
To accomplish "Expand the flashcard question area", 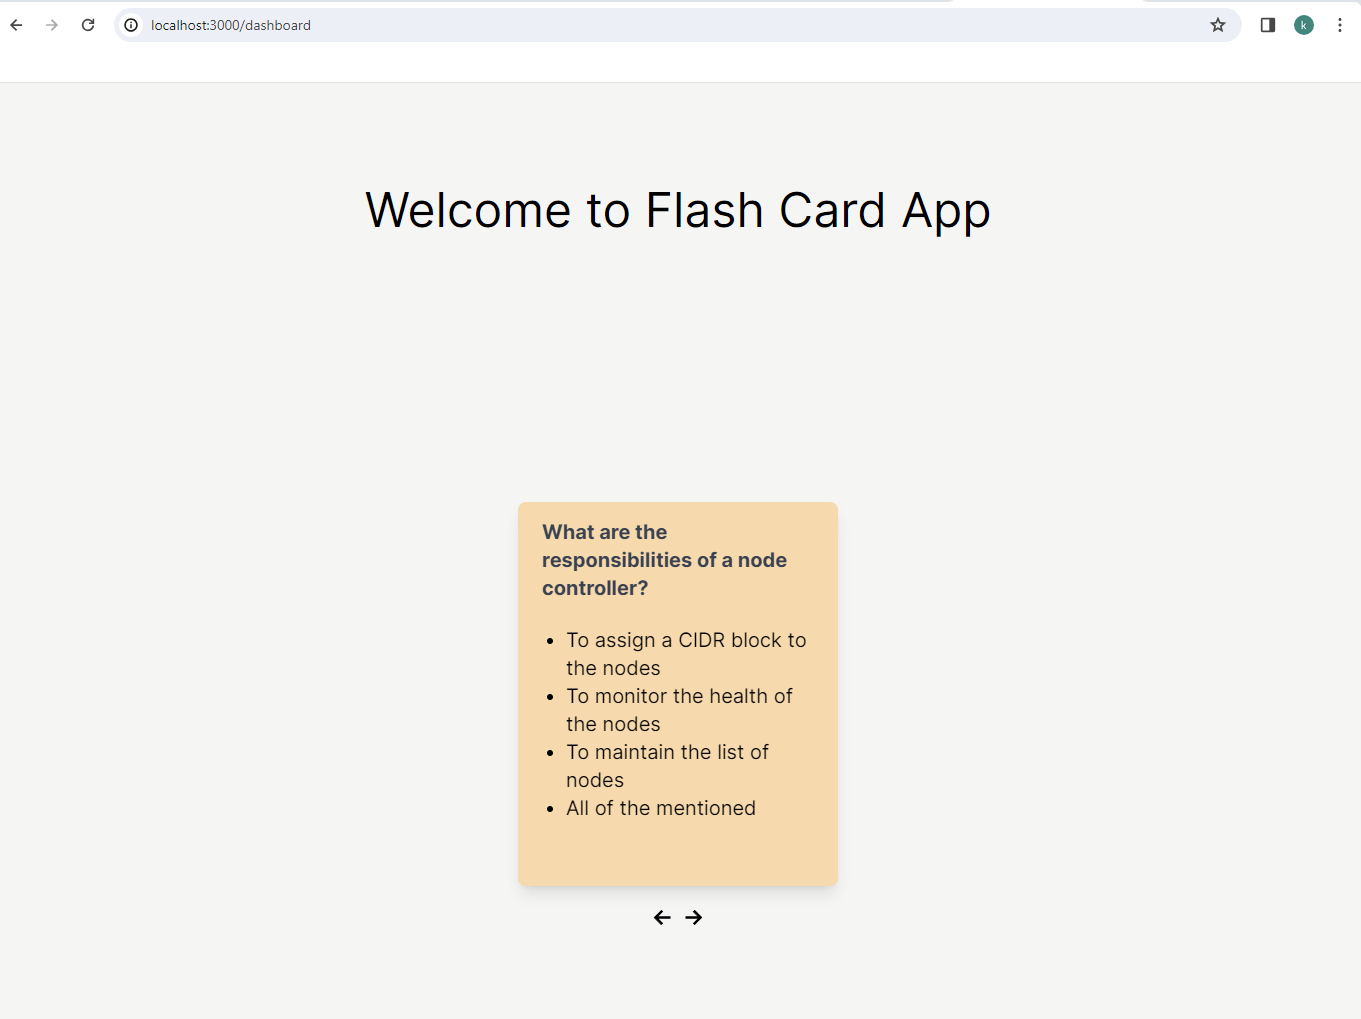I will point(664,560).
